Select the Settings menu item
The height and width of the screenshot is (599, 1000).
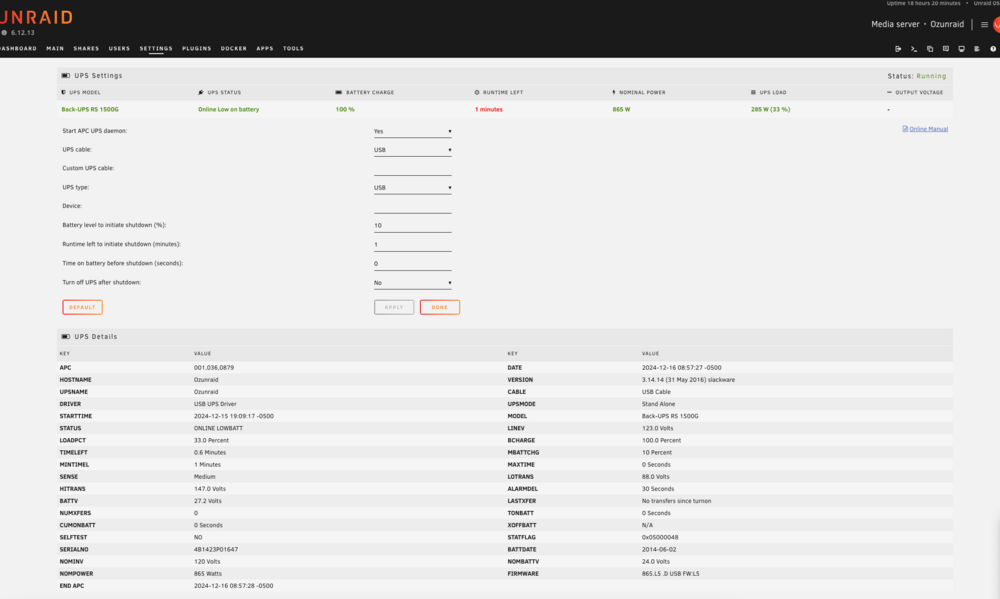(x=156, y=48)
